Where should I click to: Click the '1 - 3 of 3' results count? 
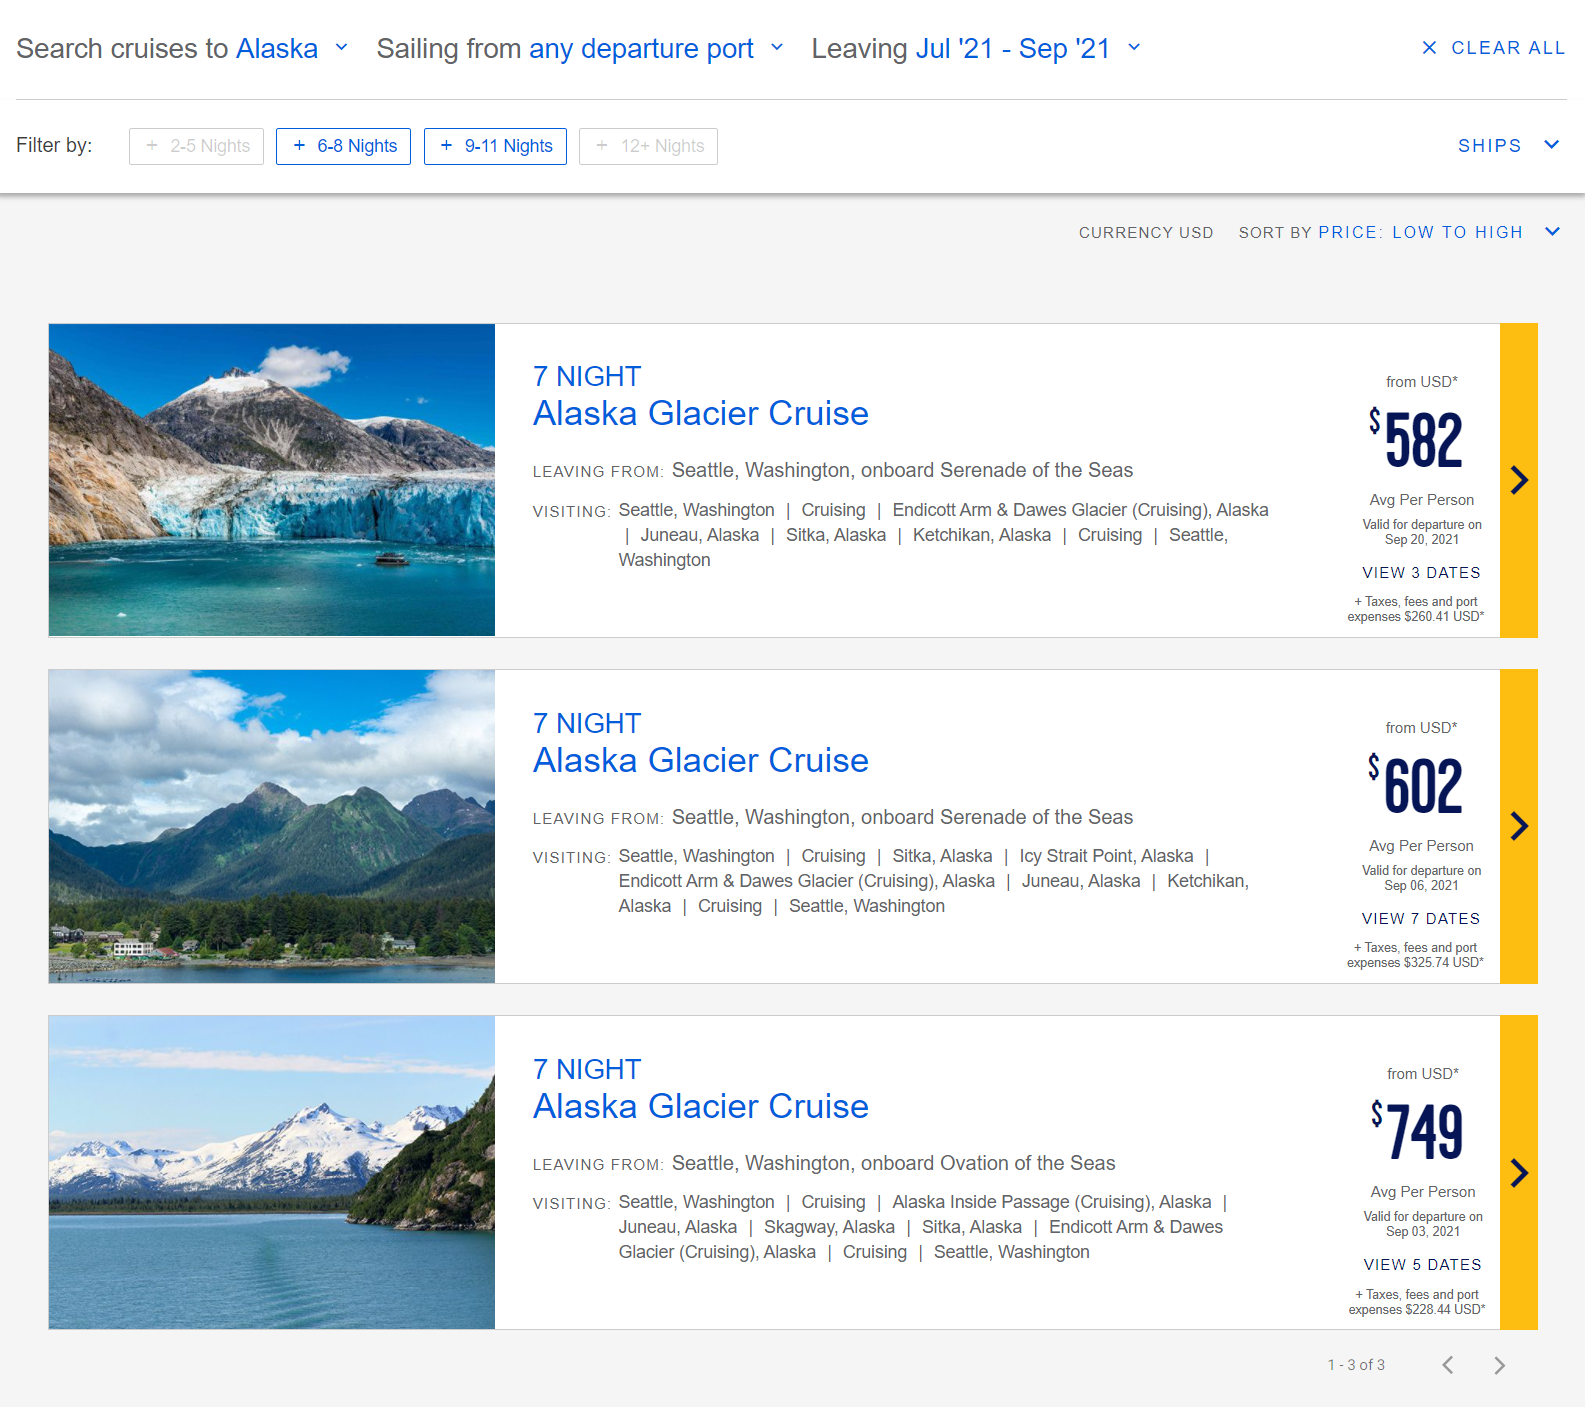point(1356,1365)
